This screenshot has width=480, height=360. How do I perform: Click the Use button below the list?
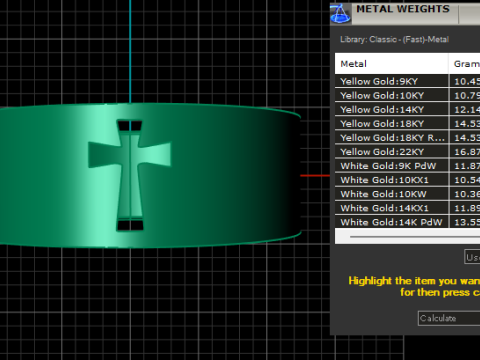point(472,257)
